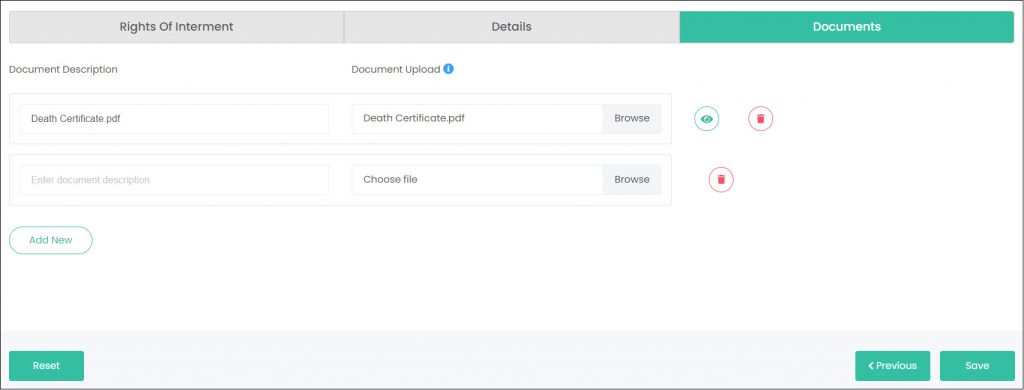Go back with the Previous button
The width and height of the screenshot is (1024, 390).
[x=893, y=366]
